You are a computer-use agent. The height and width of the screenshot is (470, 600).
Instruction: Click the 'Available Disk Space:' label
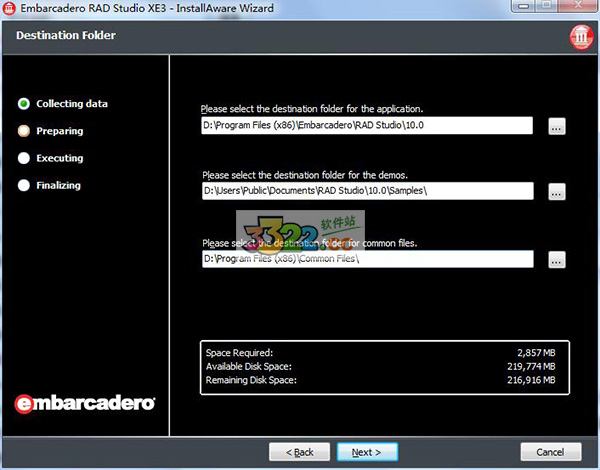(x=249, y=366)
